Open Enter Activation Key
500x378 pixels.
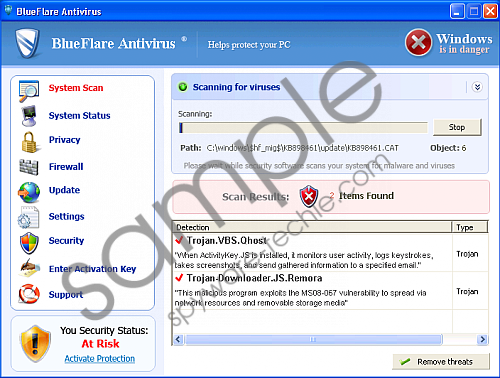coord(92,269)
